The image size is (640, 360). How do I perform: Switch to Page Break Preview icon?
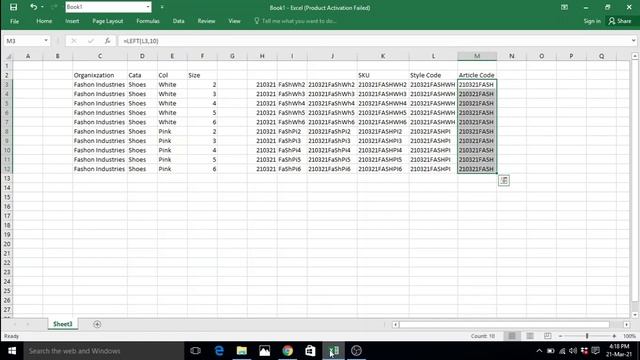tap(547, 336)
